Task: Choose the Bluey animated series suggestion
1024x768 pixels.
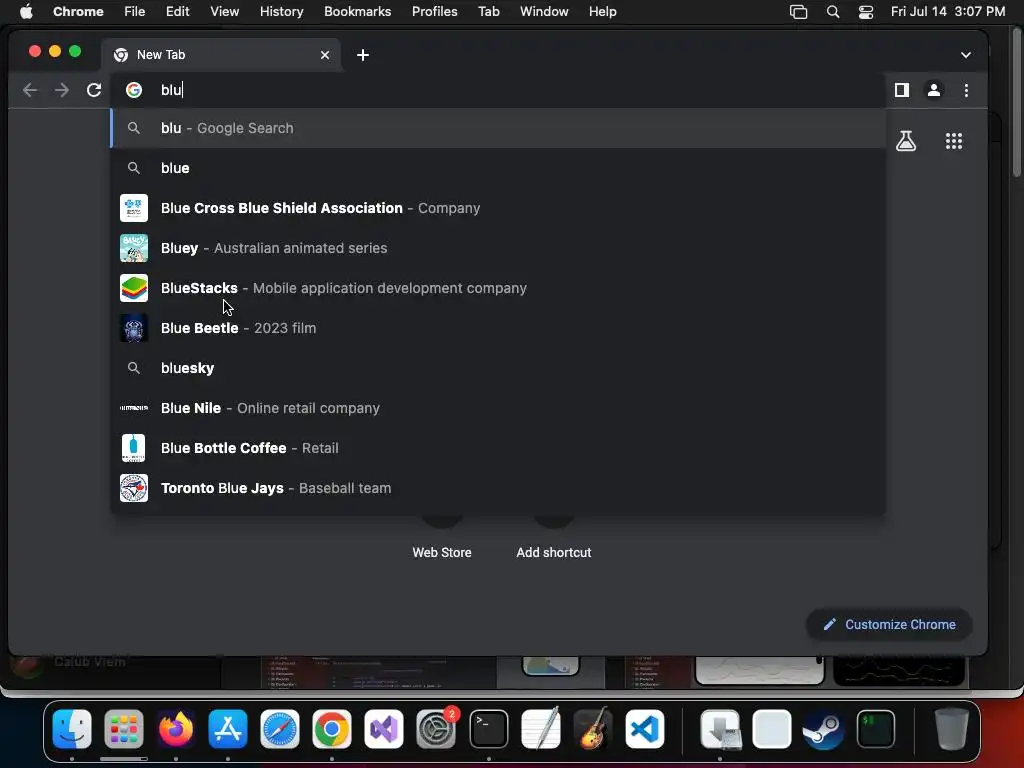Action: 498,248
